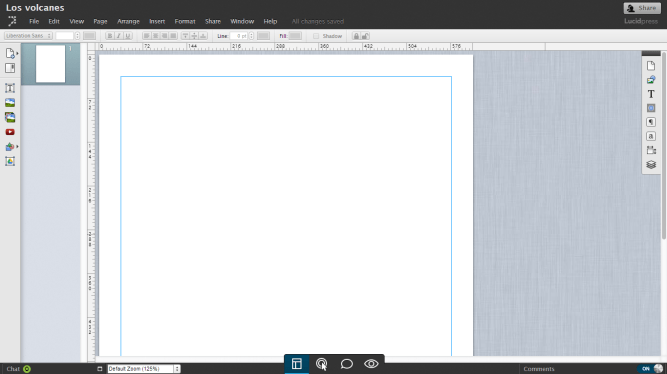Justify text in toolbar

(173, 36)
